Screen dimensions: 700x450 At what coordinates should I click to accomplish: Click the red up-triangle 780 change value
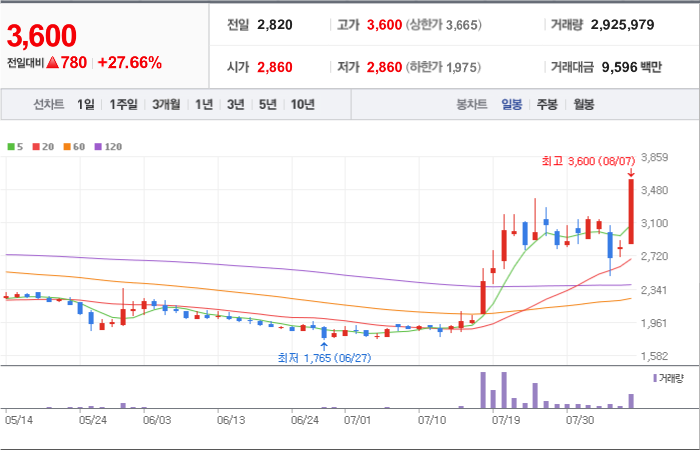coord(67,63)
